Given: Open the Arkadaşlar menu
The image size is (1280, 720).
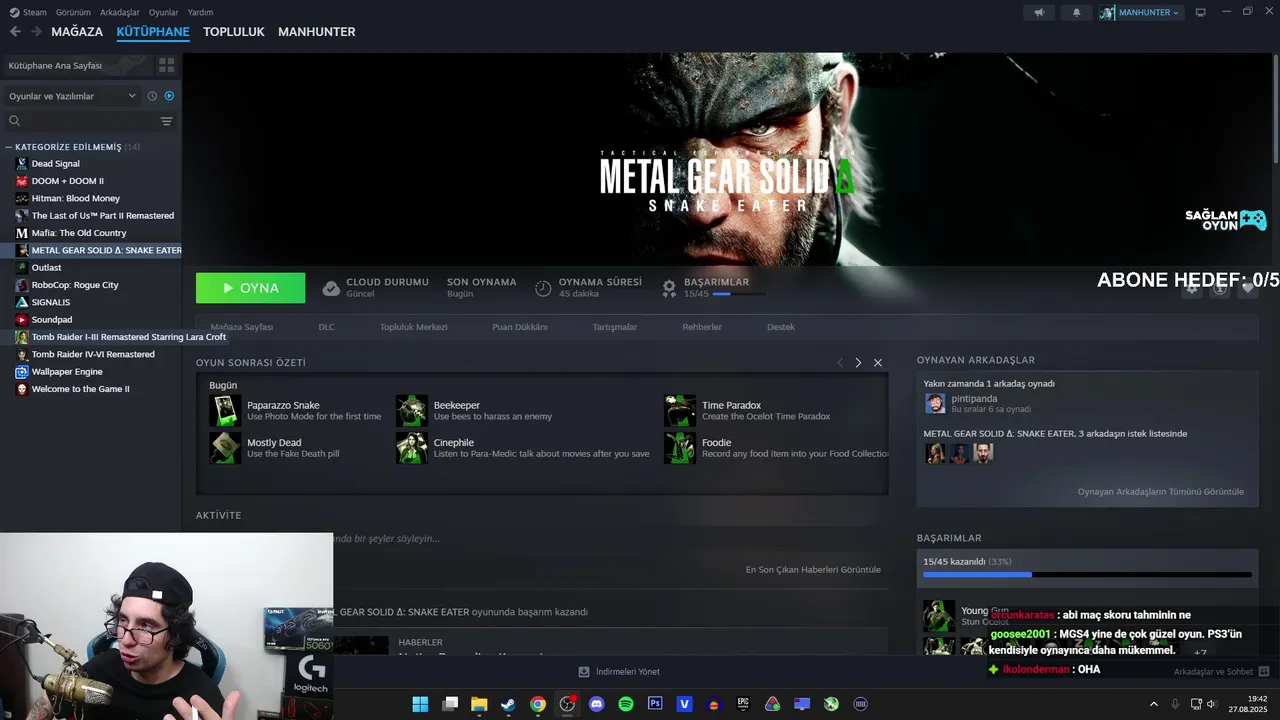Looking at the screenshot, I should (120, 12).
